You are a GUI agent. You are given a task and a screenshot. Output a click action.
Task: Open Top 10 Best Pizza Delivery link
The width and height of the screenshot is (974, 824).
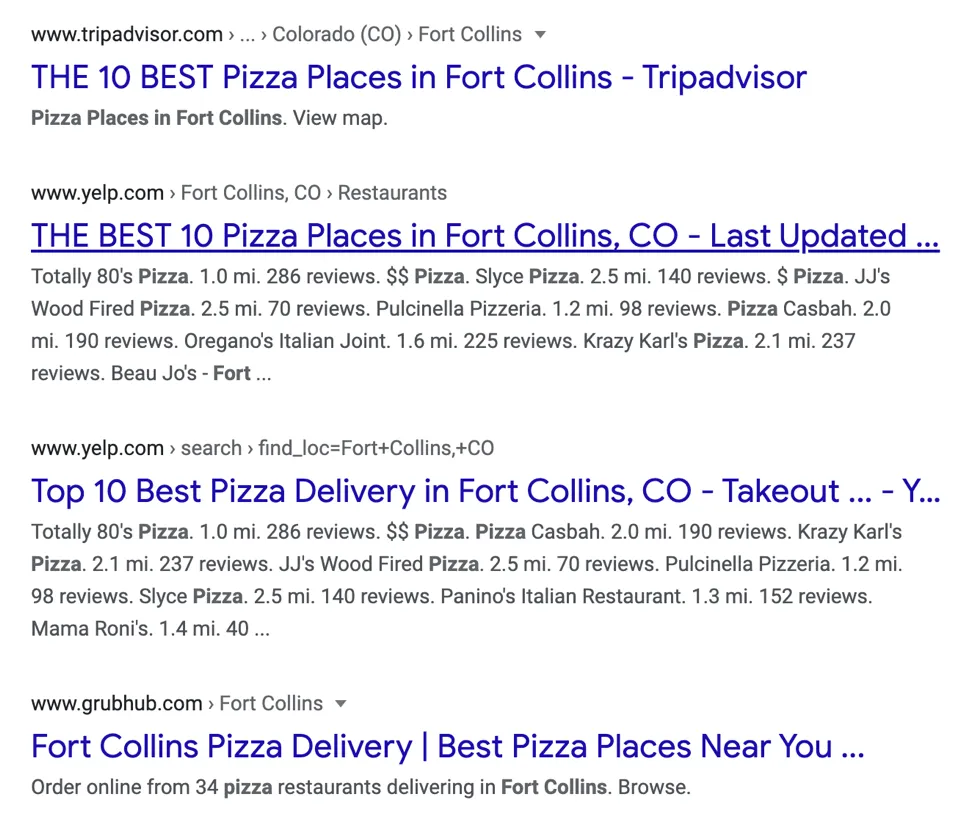tap(484, 491)
